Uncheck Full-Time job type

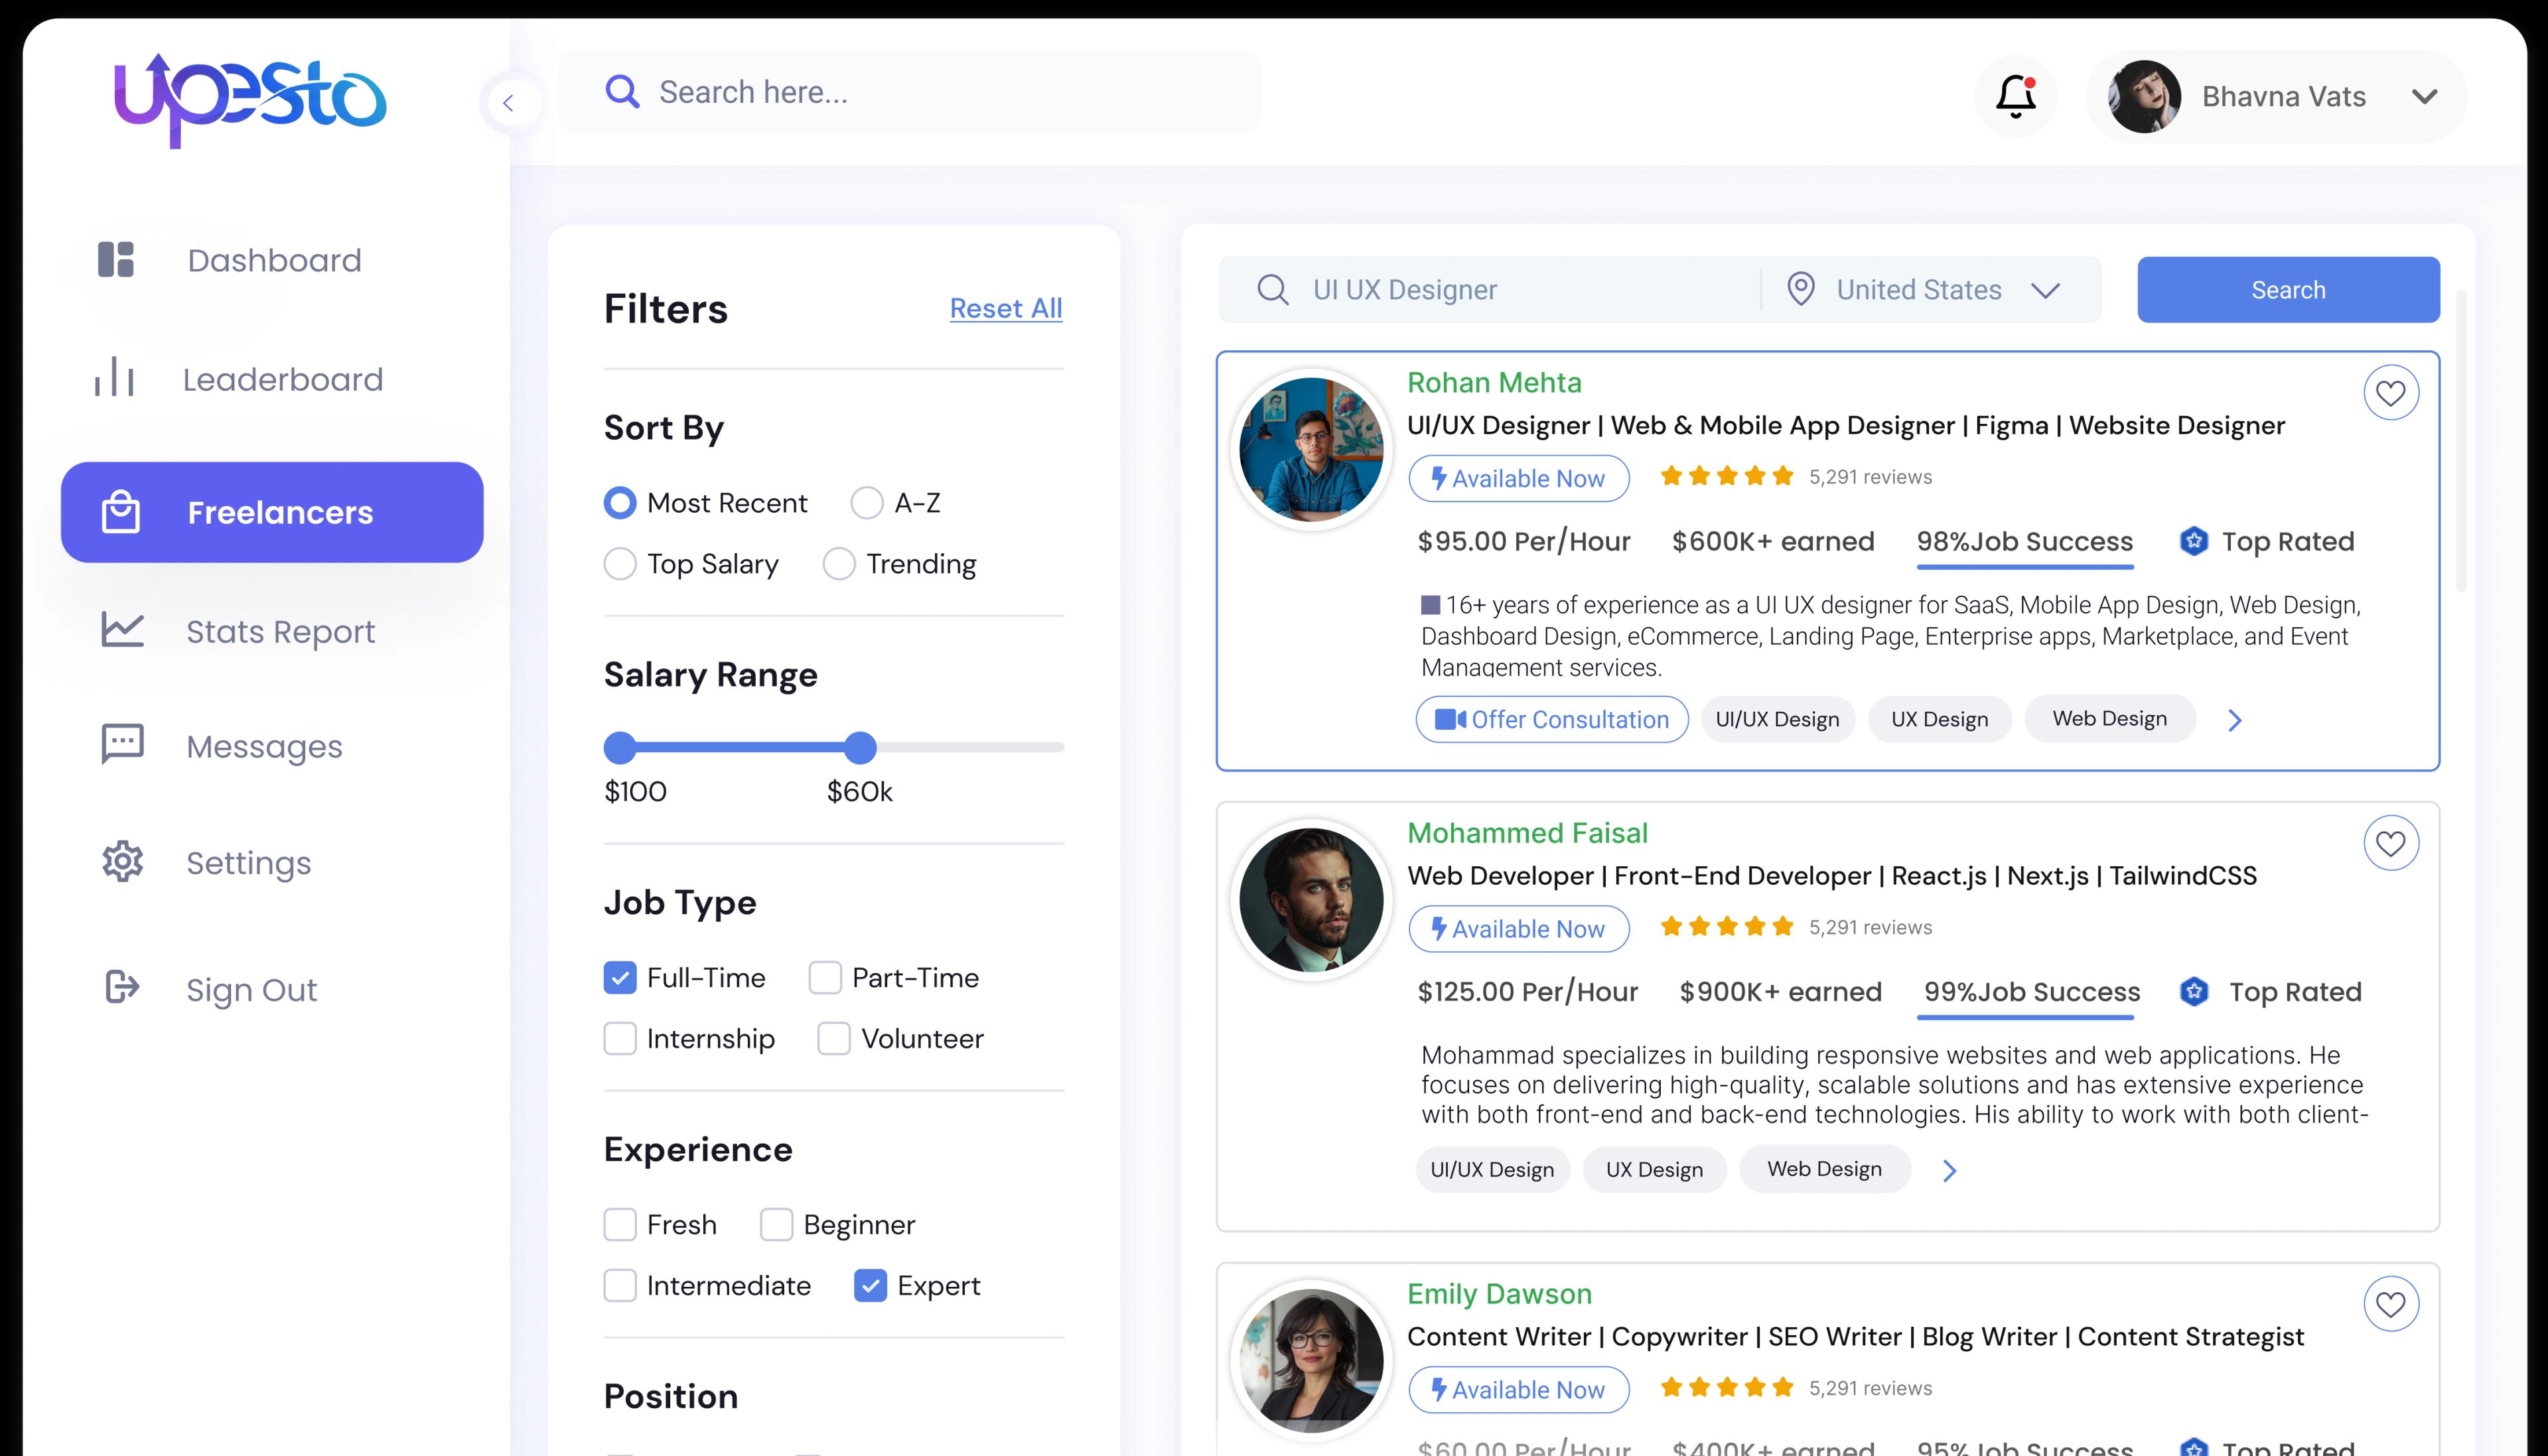pyautogui.click(x=620, y=977)
